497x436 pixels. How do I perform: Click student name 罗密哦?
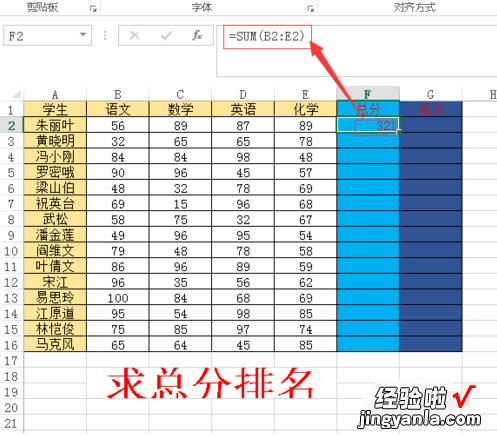click(x=55, y=172)
